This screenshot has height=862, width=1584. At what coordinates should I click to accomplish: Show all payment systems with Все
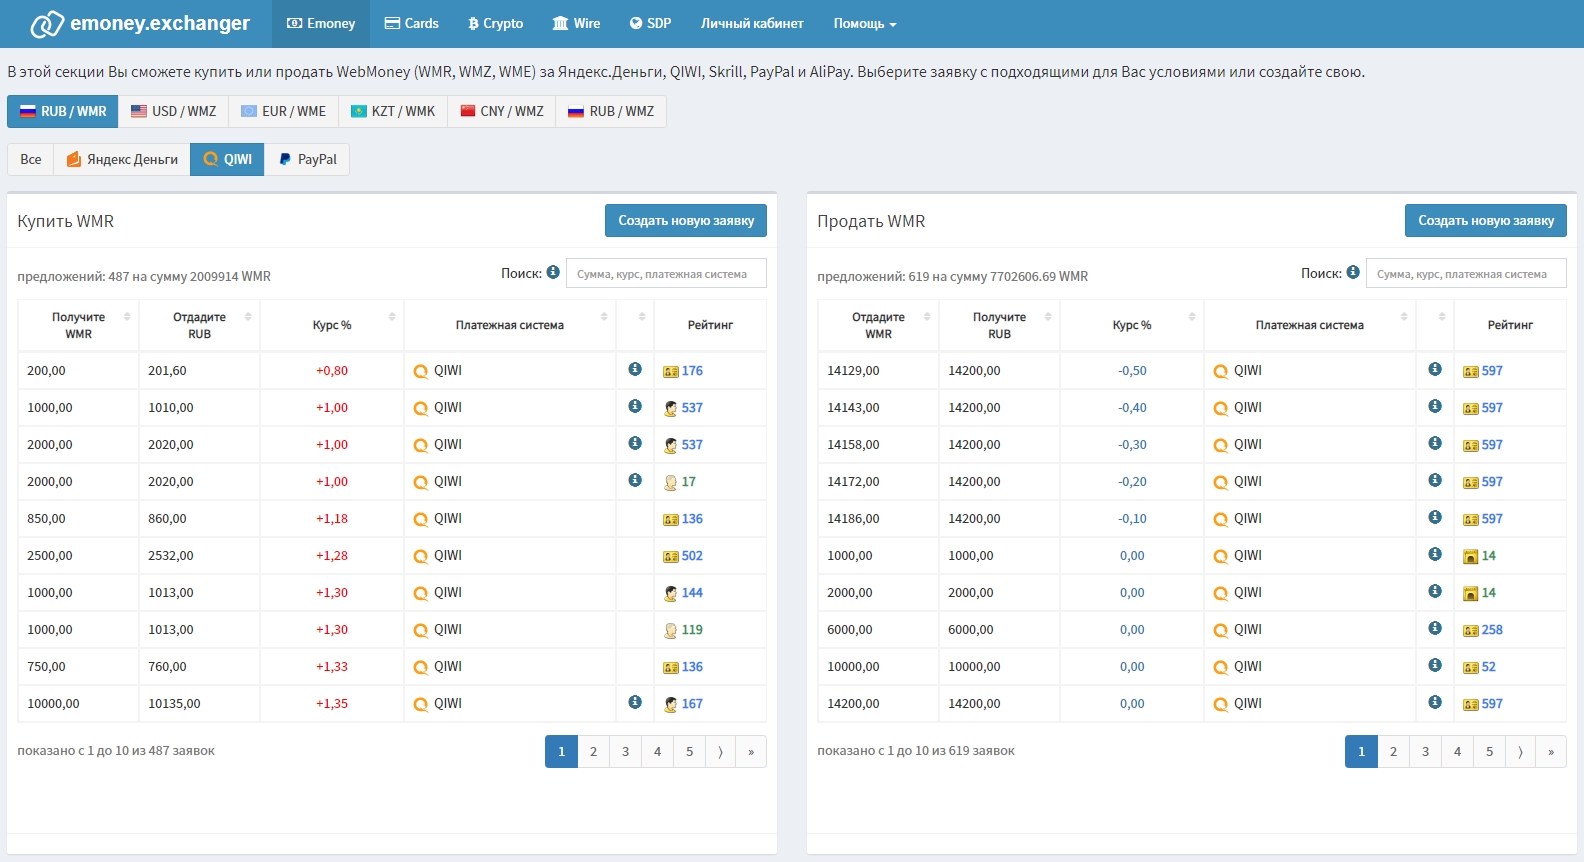31,160
